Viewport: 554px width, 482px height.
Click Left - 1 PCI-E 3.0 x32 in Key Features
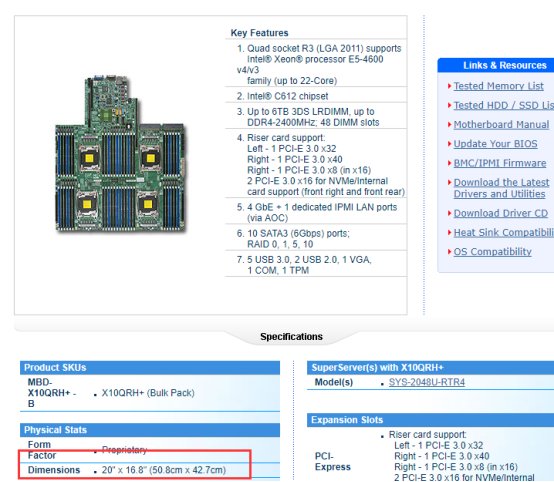pyautogui.click(x=291, y=149)
